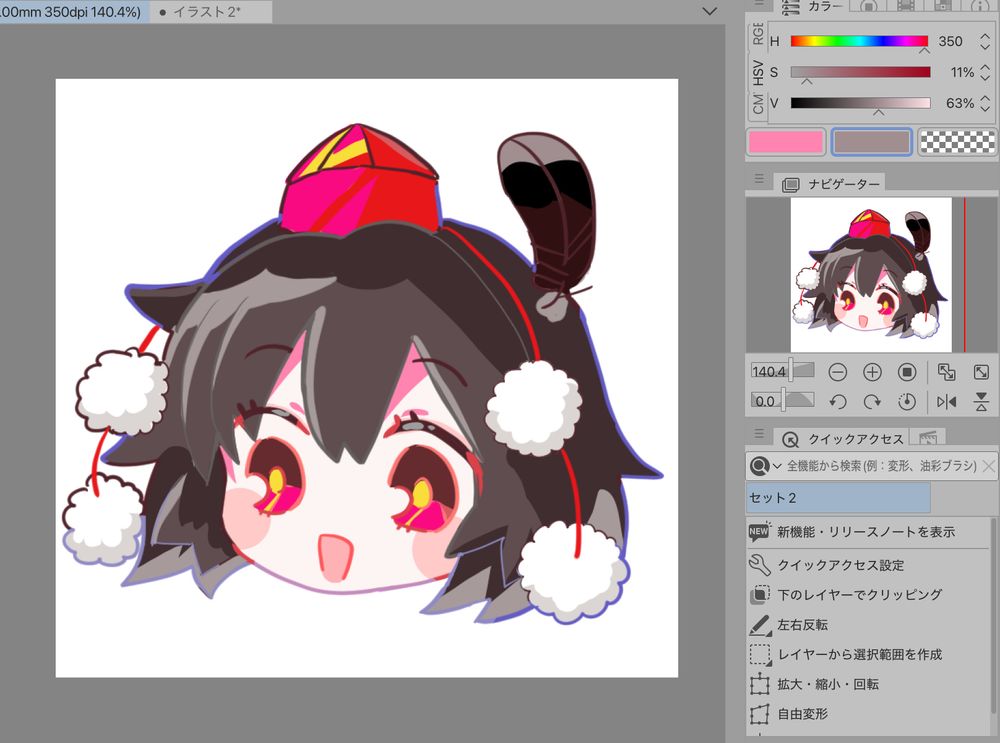The width and height of the screenshot is (1000, 743).
Task: Zoom out with the navigator minus icon
Action: click(837, 372)
